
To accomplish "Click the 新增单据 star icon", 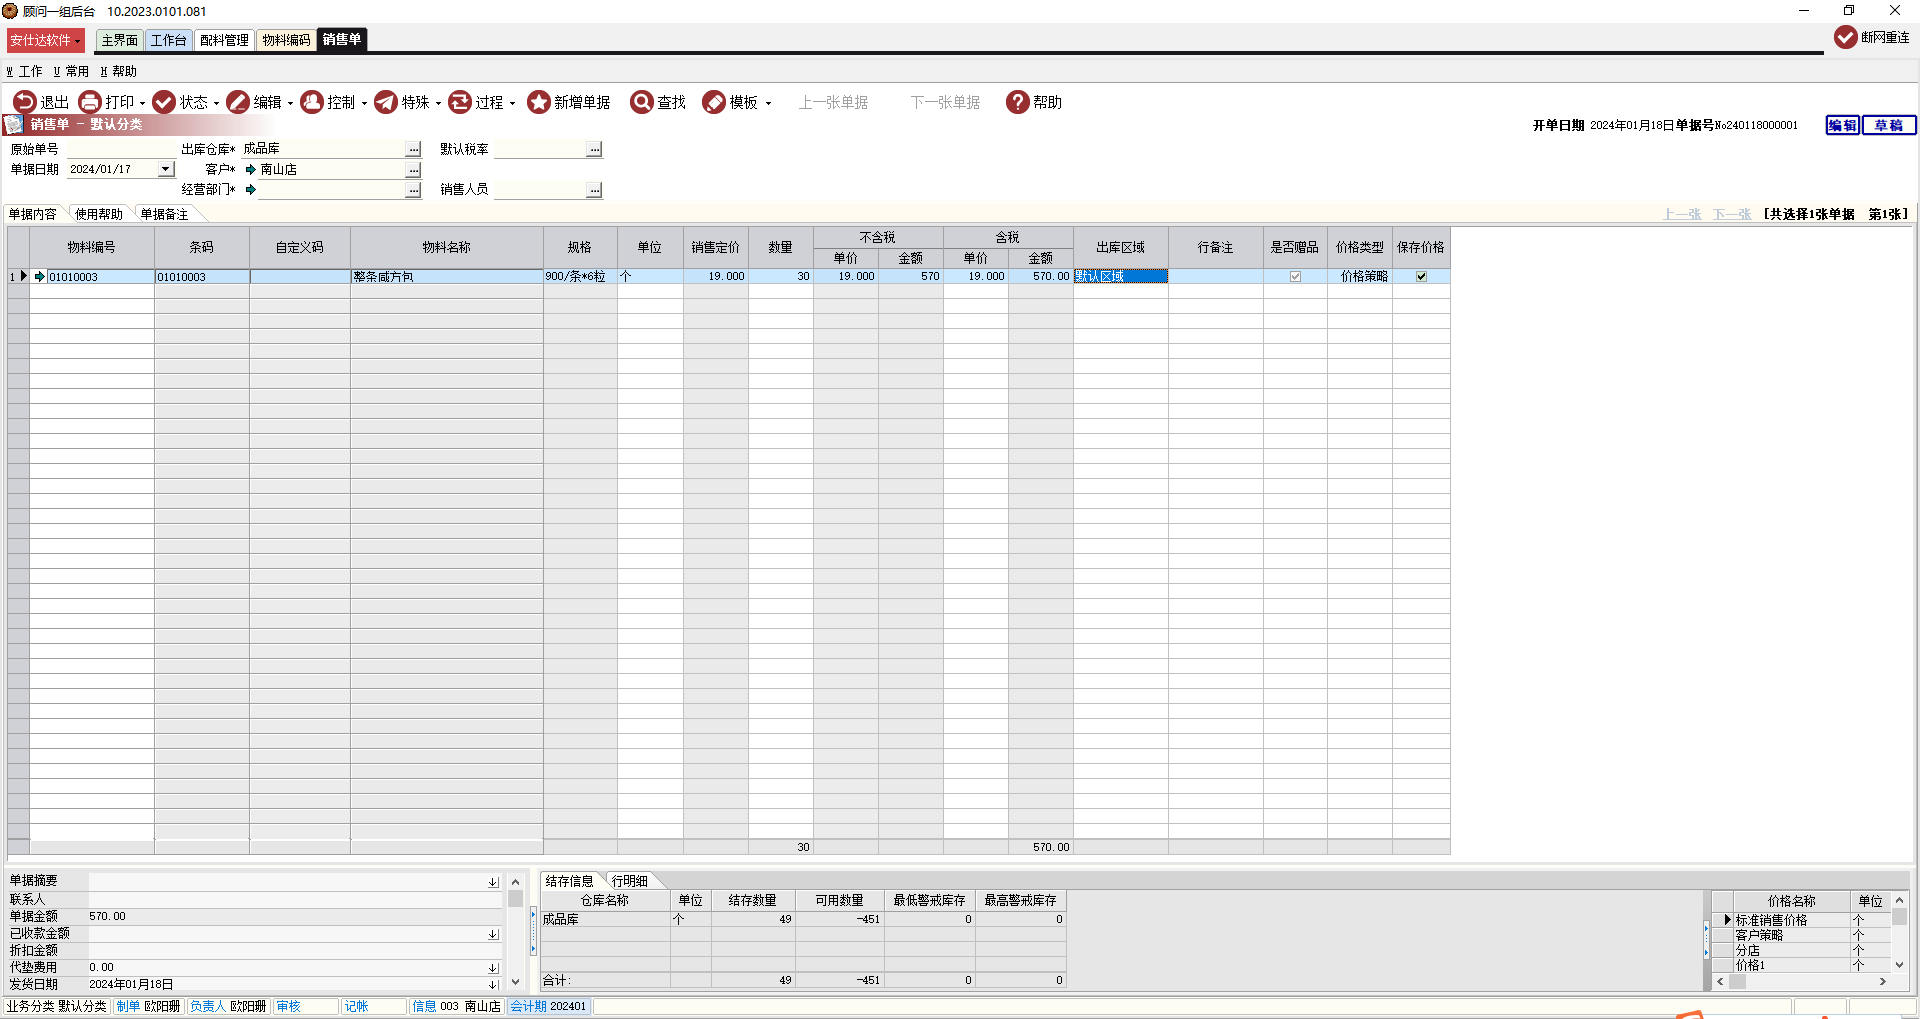I will click(x=539, y=102).
